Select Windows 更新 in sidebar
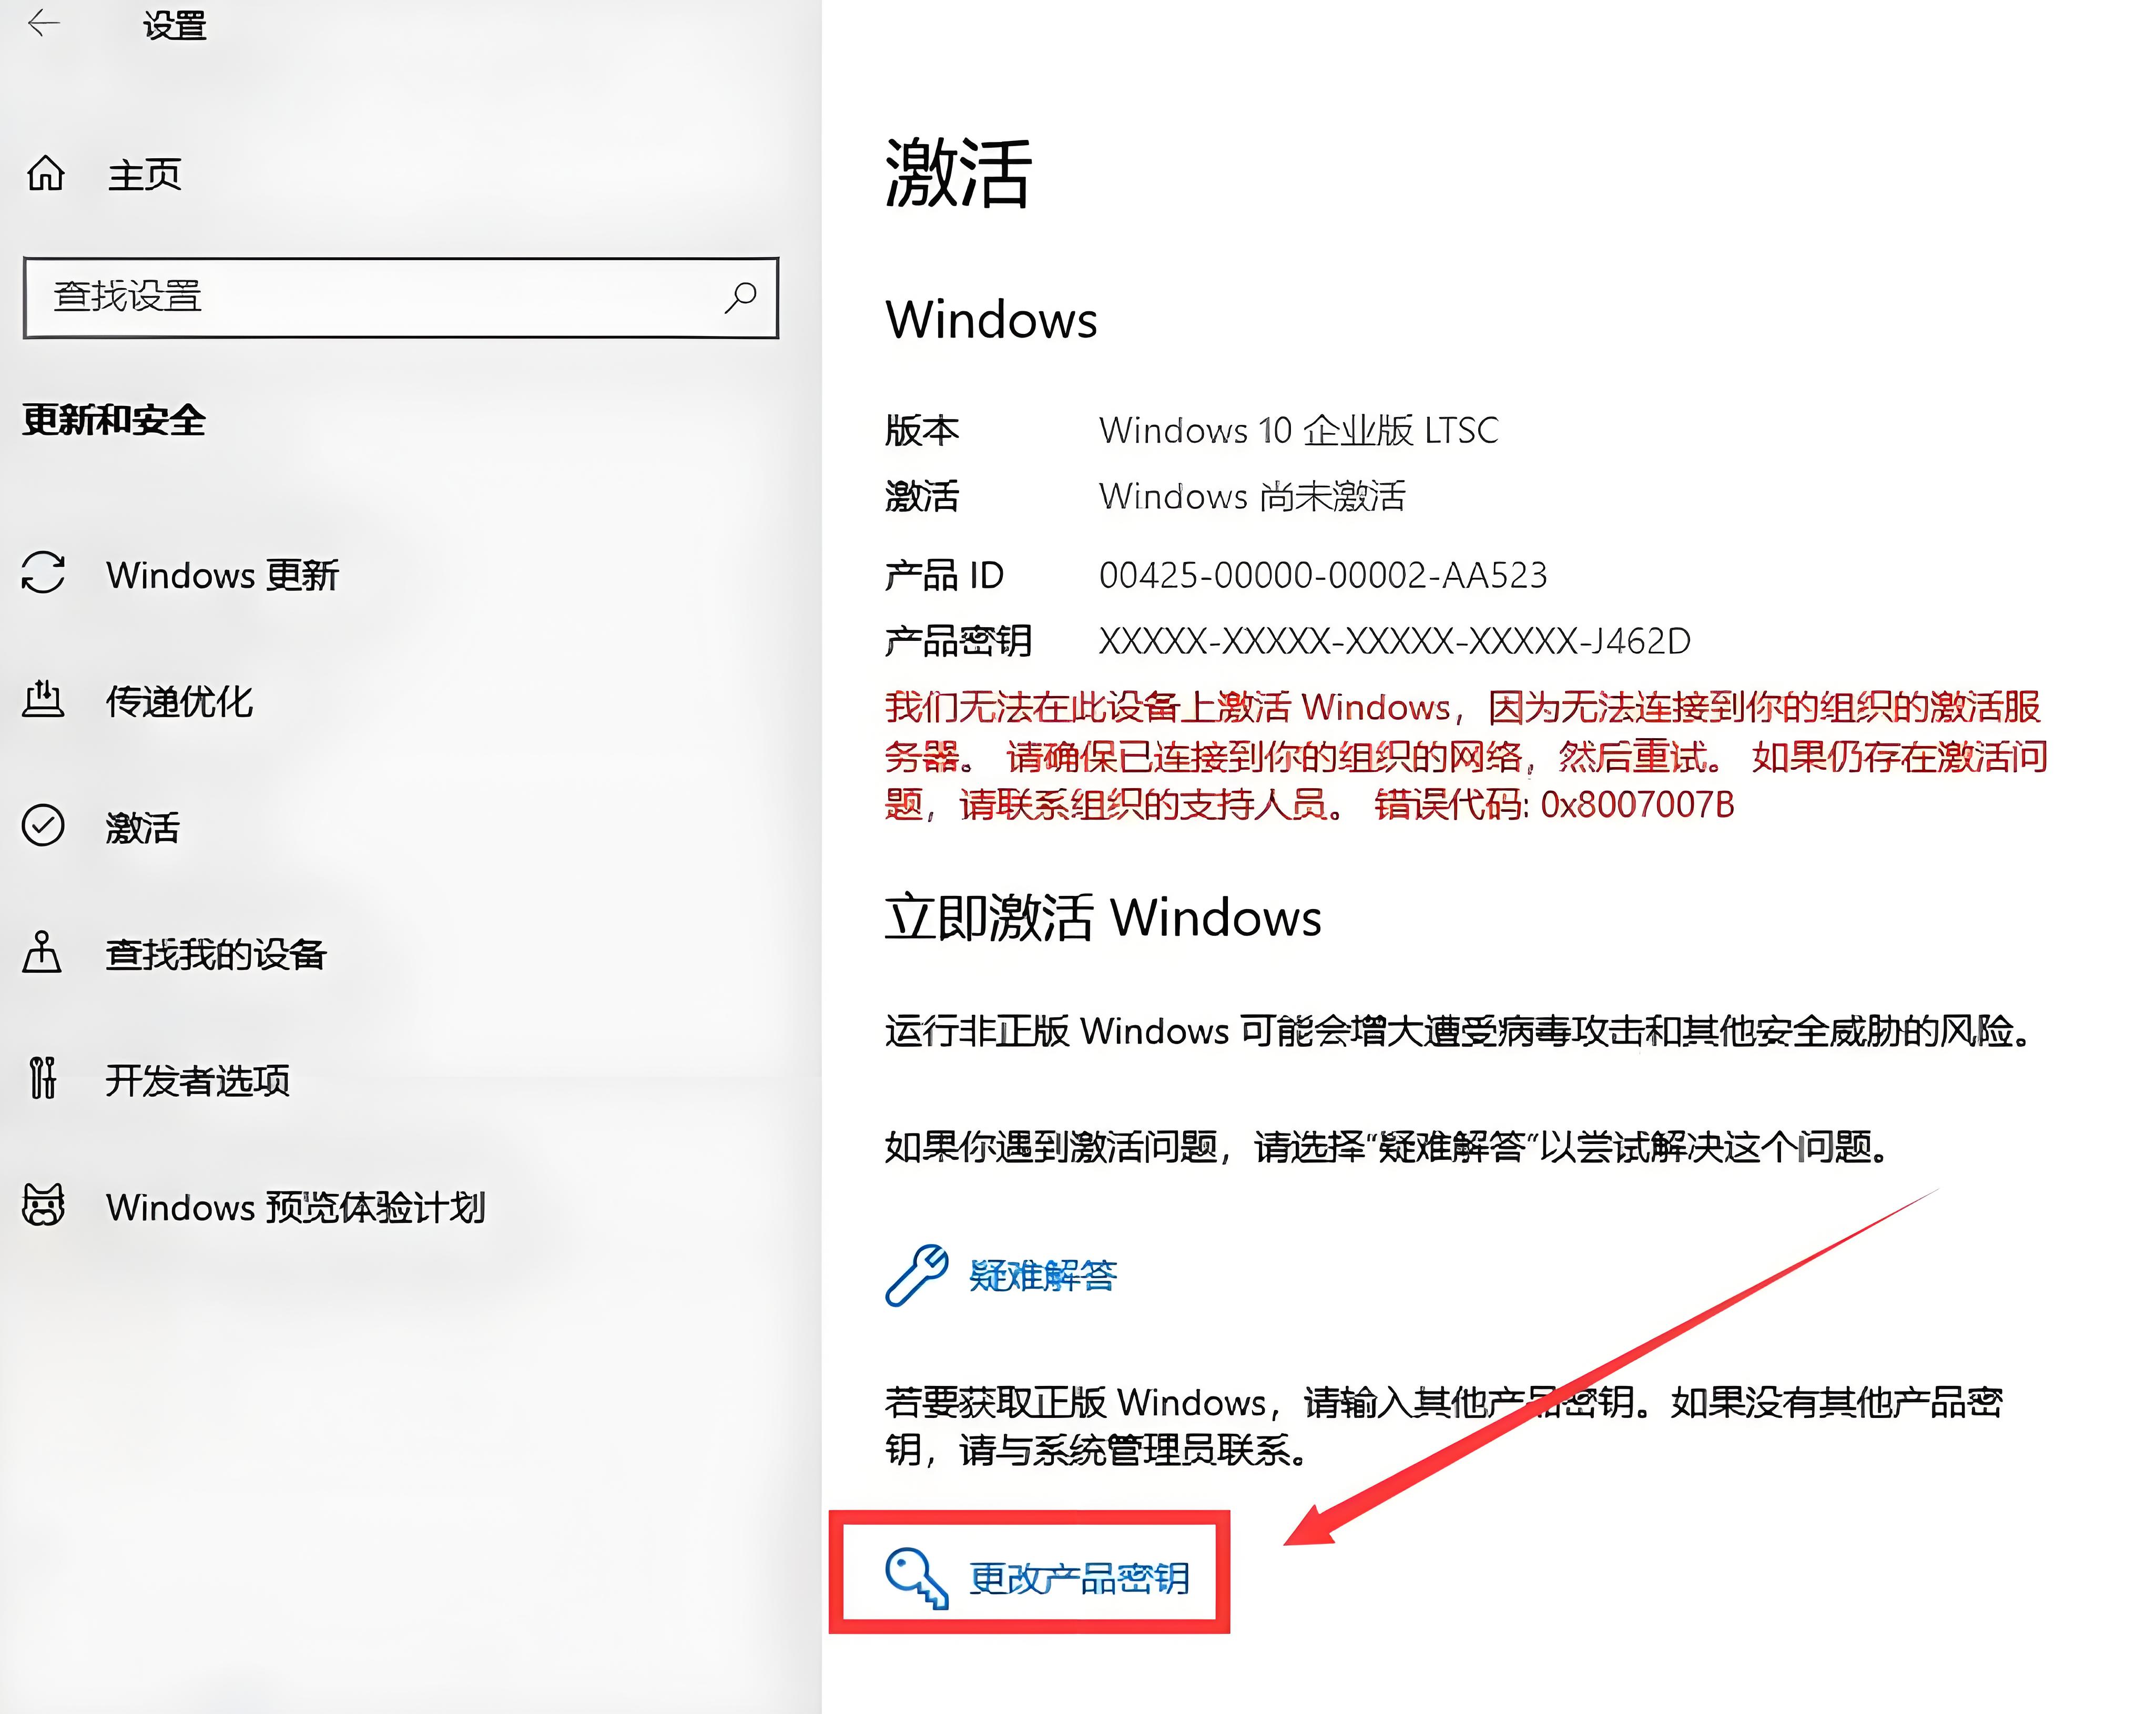 [223, 575]
